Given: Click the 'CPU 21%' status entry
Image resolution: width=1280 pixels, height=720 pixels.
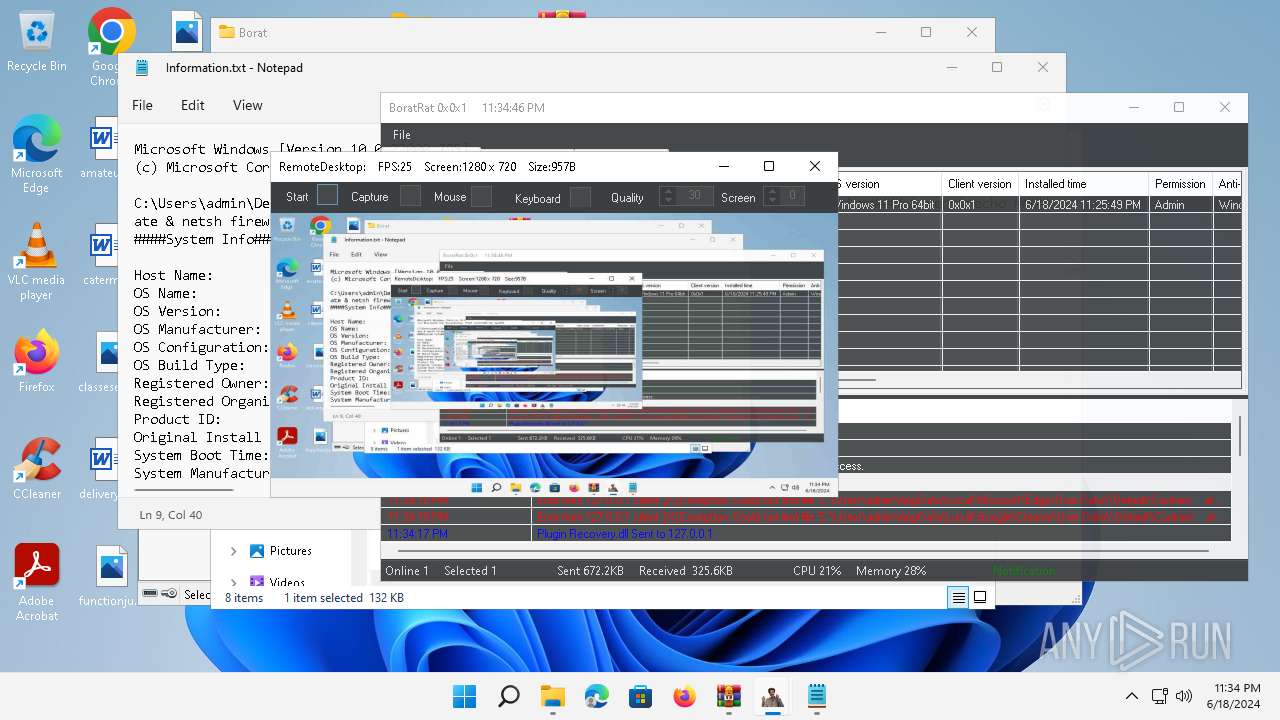Looking at the screenshot, I should [817, 571].
